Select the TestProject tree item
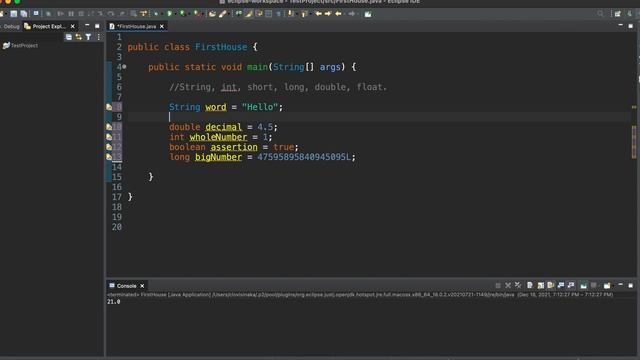 20,46
